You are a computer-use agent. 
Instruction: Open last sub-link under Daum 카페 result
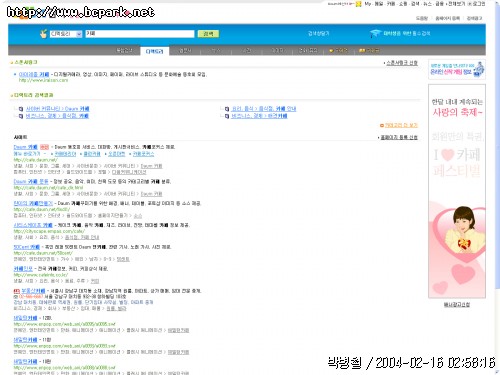point(143,154)
